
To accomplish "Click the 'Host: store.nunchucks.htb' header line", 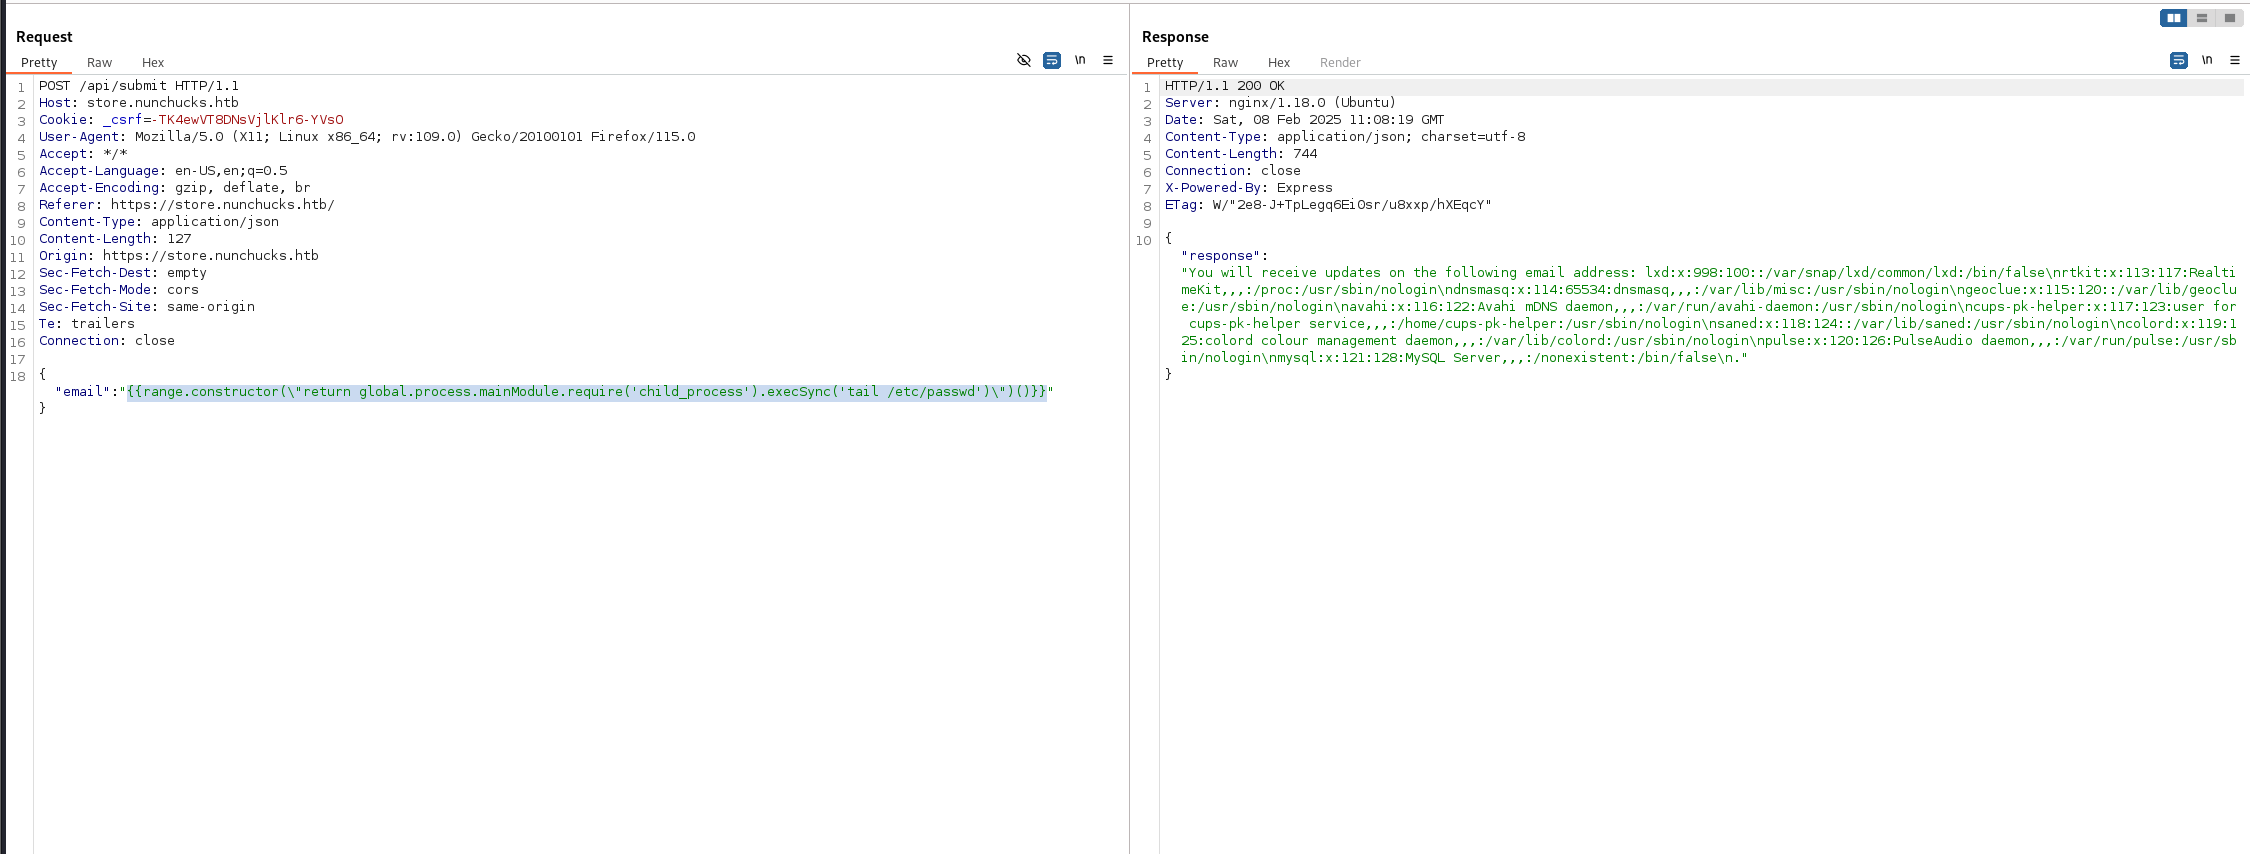I will [139, 103].
